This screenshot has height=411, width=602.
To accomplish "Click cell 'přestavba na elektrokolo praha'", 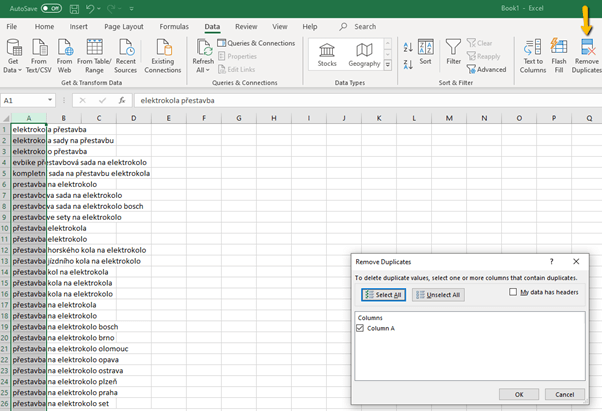I will [29, 393].
